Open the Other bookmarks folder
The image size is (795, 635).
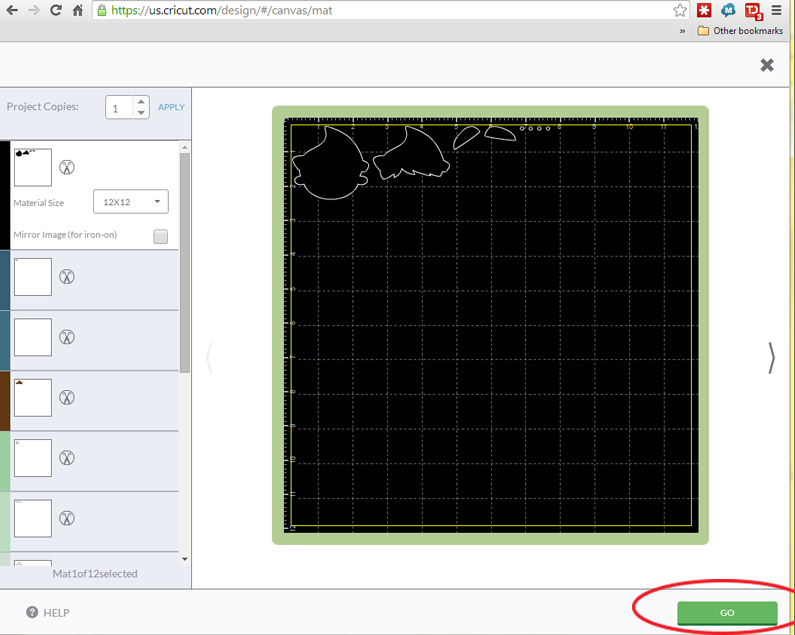(x=739, y=31)
